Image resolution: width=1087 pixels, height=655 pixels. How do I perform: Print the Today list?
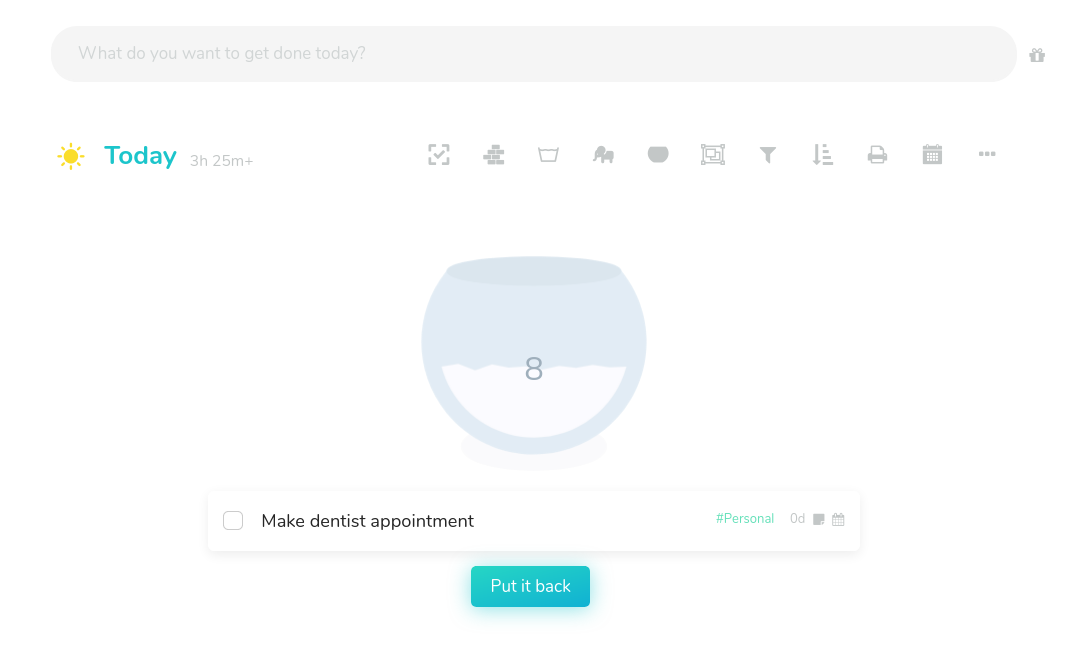tap(877, 155)
